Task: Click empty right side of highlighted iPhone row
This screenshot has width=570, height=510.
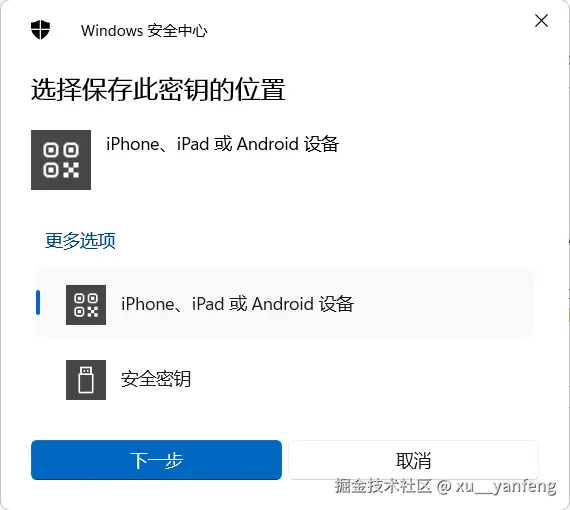Action: [443, 304]
